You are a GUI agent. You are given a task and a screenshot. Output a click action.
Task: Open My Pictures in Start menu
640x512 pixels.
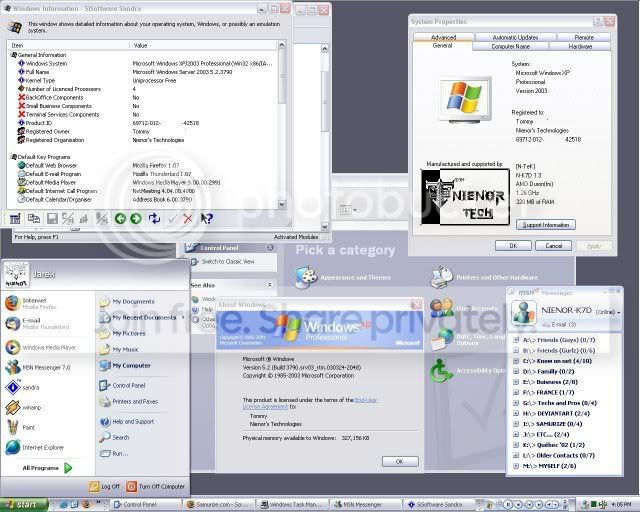pyautogui.click(x=122, y=334)
